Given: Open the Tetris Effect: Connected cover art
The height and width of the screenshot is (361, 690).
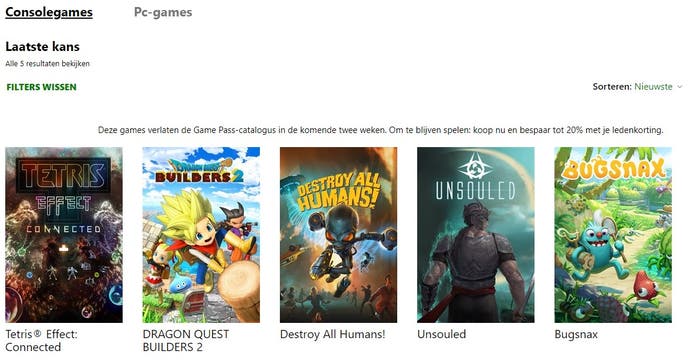Looking at the screenshot, I should (x=64, y=235).
